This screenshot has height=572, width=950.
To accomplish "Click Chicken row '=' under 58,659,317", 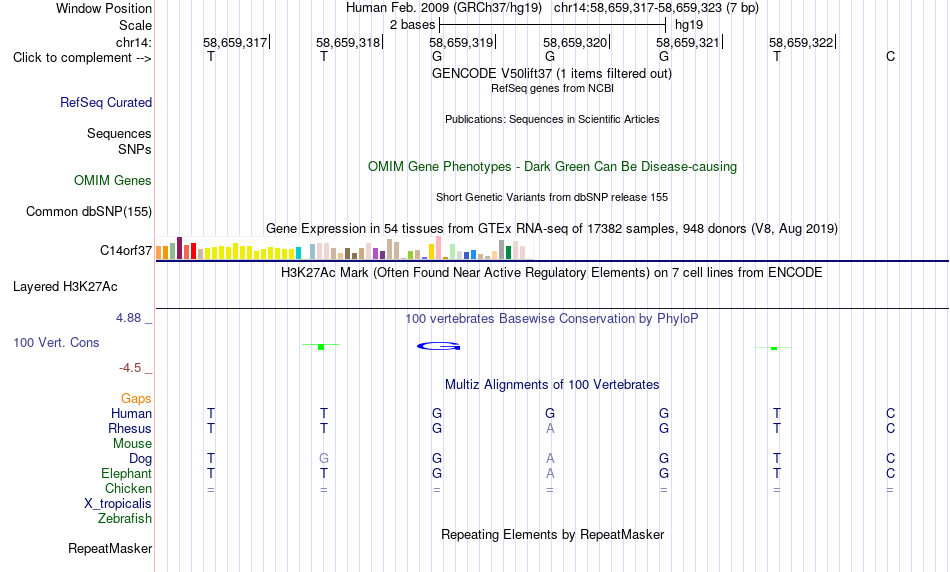I will tap(210, 489).
